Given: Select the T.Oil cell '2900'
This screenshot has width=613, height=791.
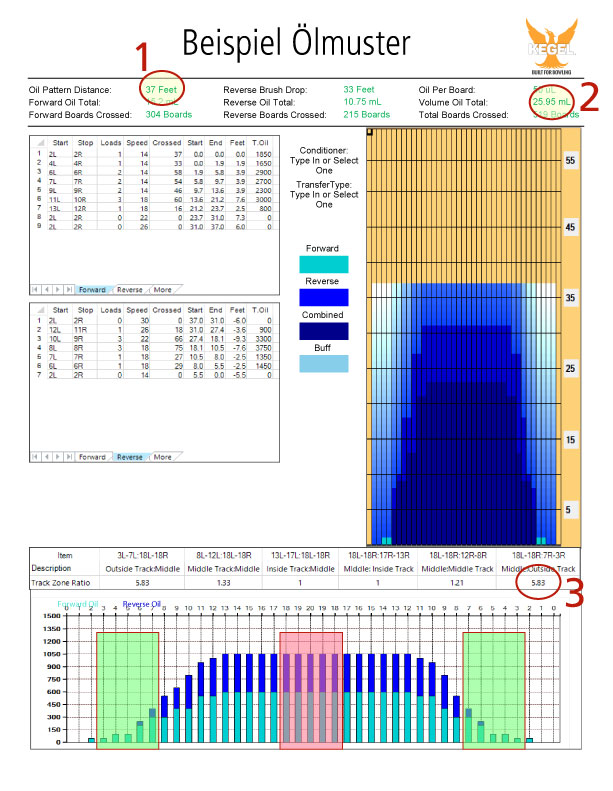Looking at the screenshot, I should click(x=263, y=173).
